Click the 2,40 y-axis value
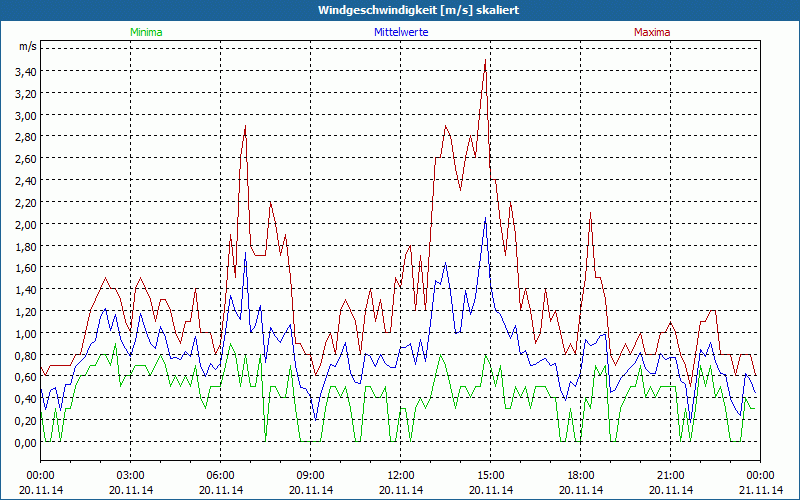Image resolution: width=800 pixels, height=500 pixels. 26,181
